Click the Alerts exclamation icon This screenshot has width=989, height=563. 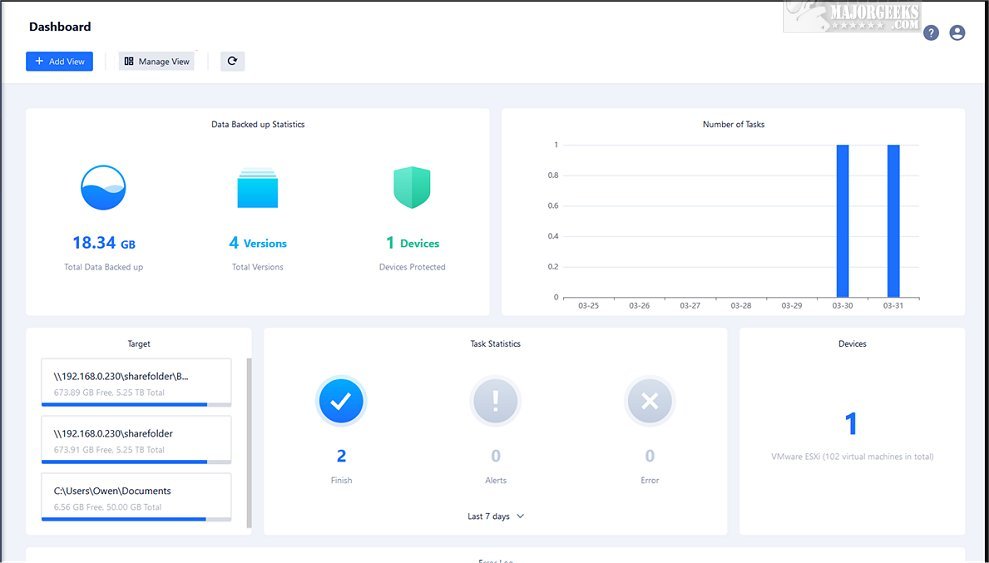(495, 401)
